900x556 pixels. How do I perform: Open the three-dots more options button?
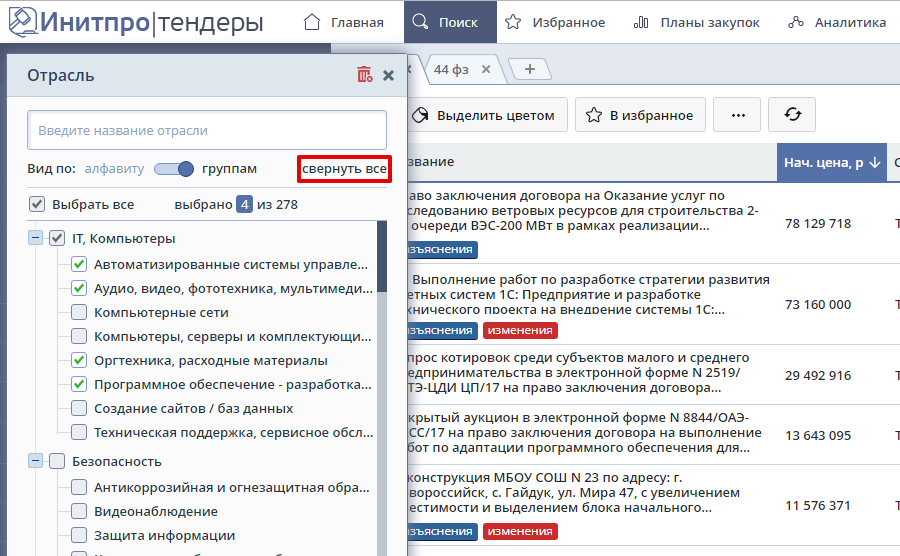[738, 115]
